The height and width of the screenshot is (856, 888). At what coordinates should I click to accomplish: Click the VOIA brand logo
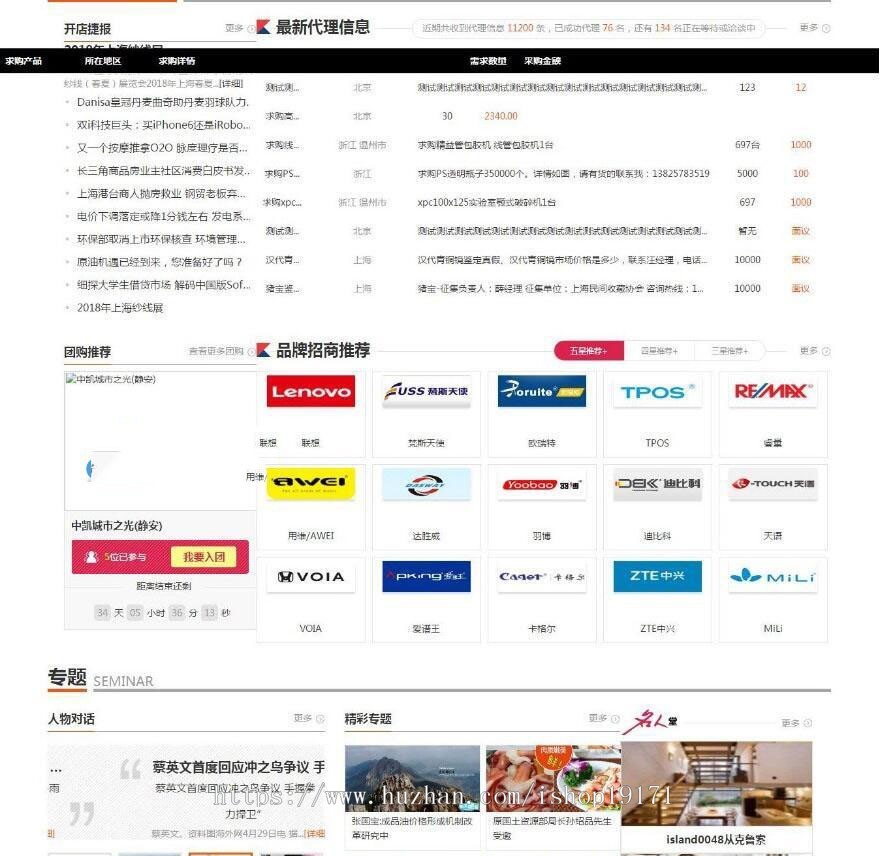click(x=310, y=576)
